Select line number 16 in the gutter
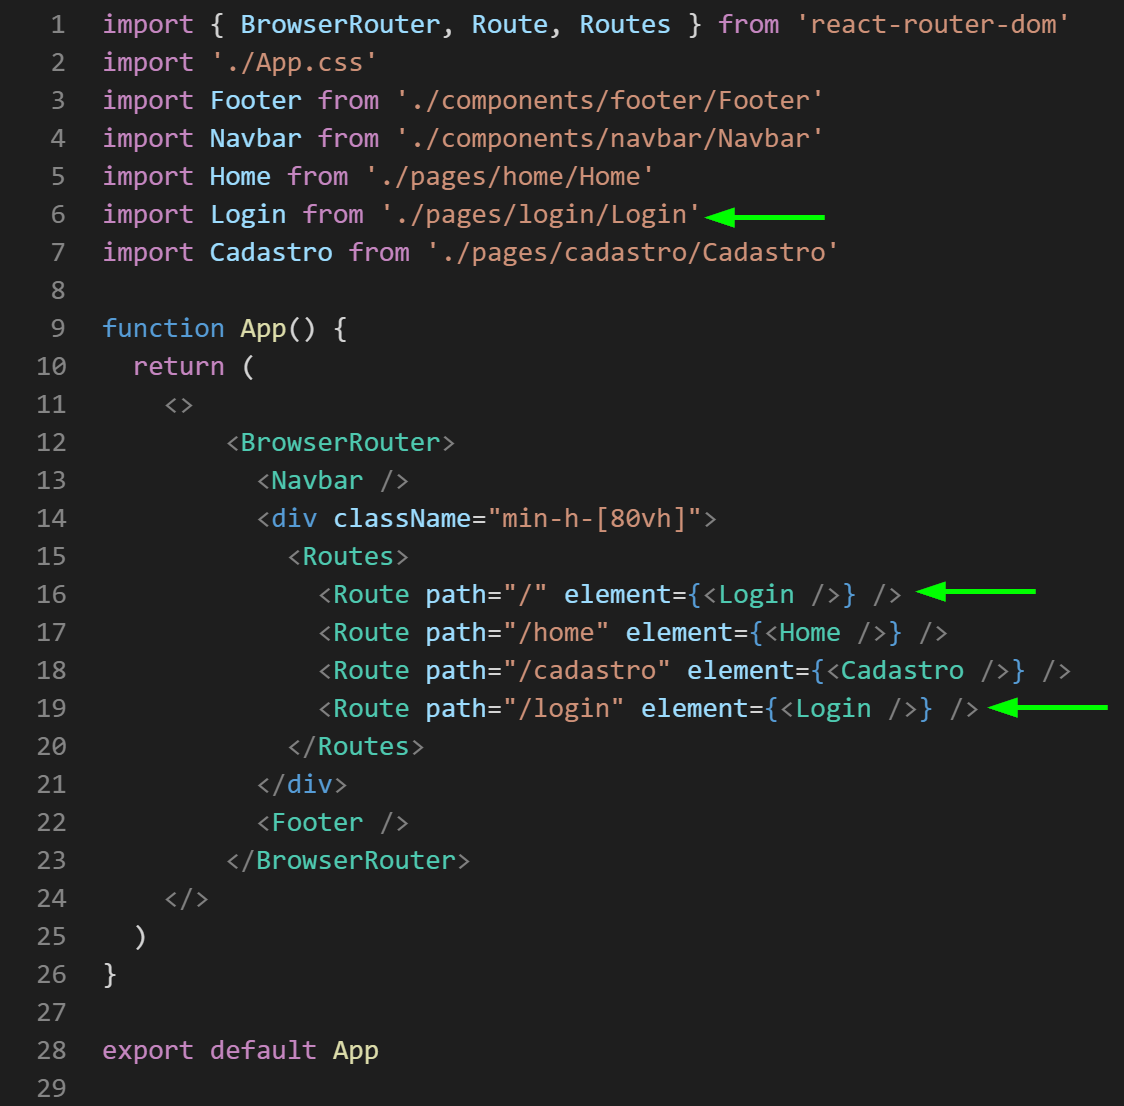 pos(51,593)
